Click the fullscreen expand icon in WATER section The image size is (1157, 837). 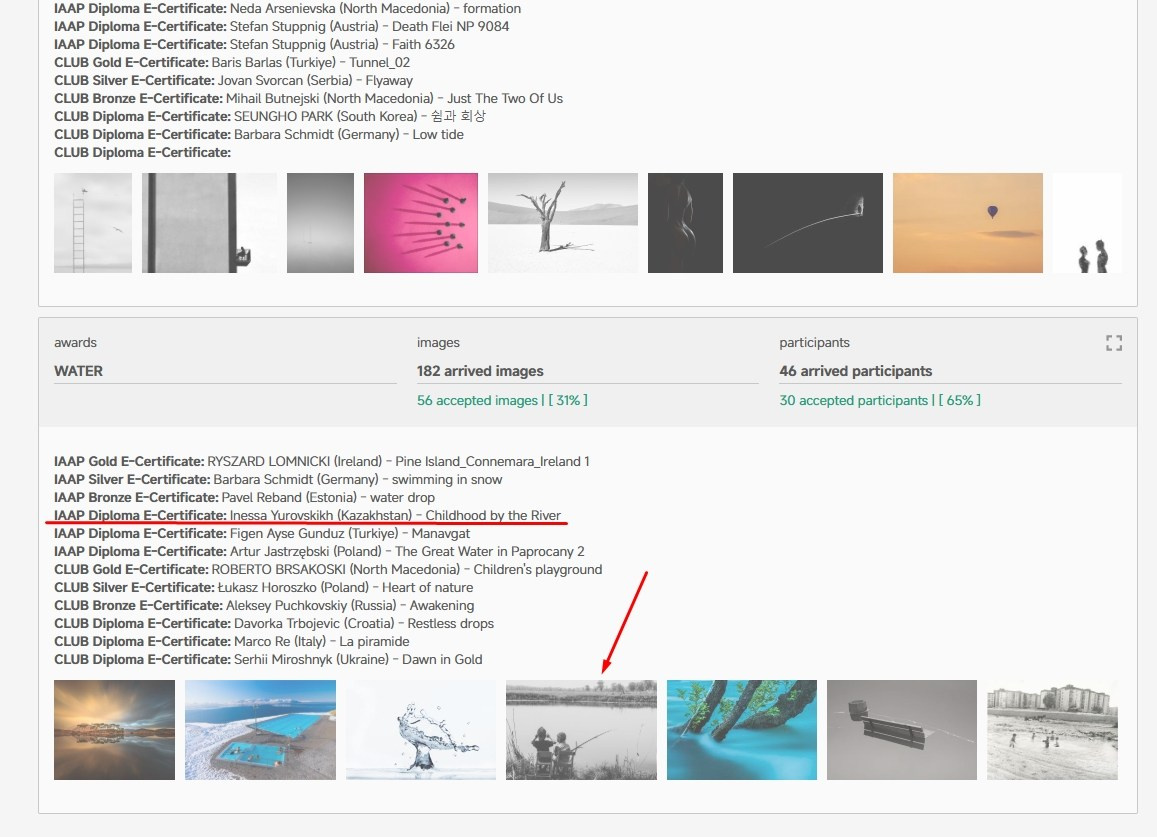tap(1113, 343)
